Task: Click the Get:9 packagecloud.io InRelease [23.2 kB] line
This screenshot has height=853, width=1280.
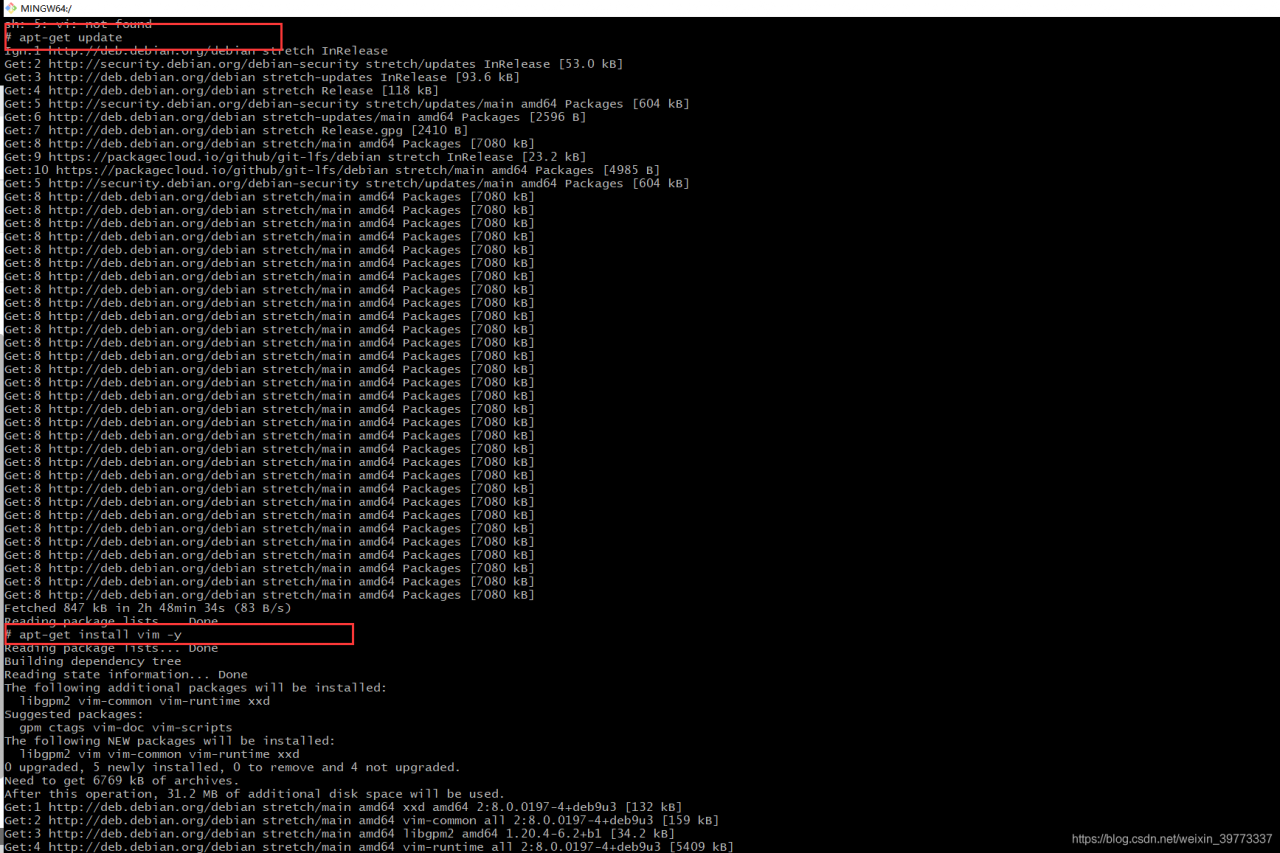Action: pyautogui.click(x=295, y=157)
